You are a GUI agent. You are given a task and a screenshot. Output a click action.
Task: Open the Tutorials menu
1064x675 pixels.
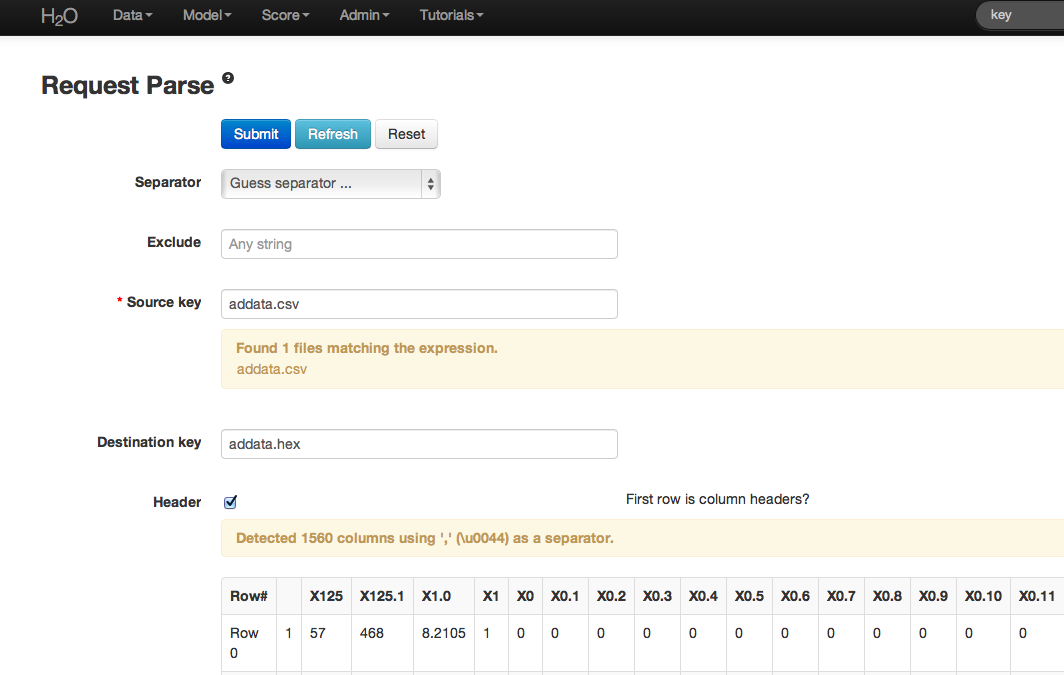tap(451, 16)
